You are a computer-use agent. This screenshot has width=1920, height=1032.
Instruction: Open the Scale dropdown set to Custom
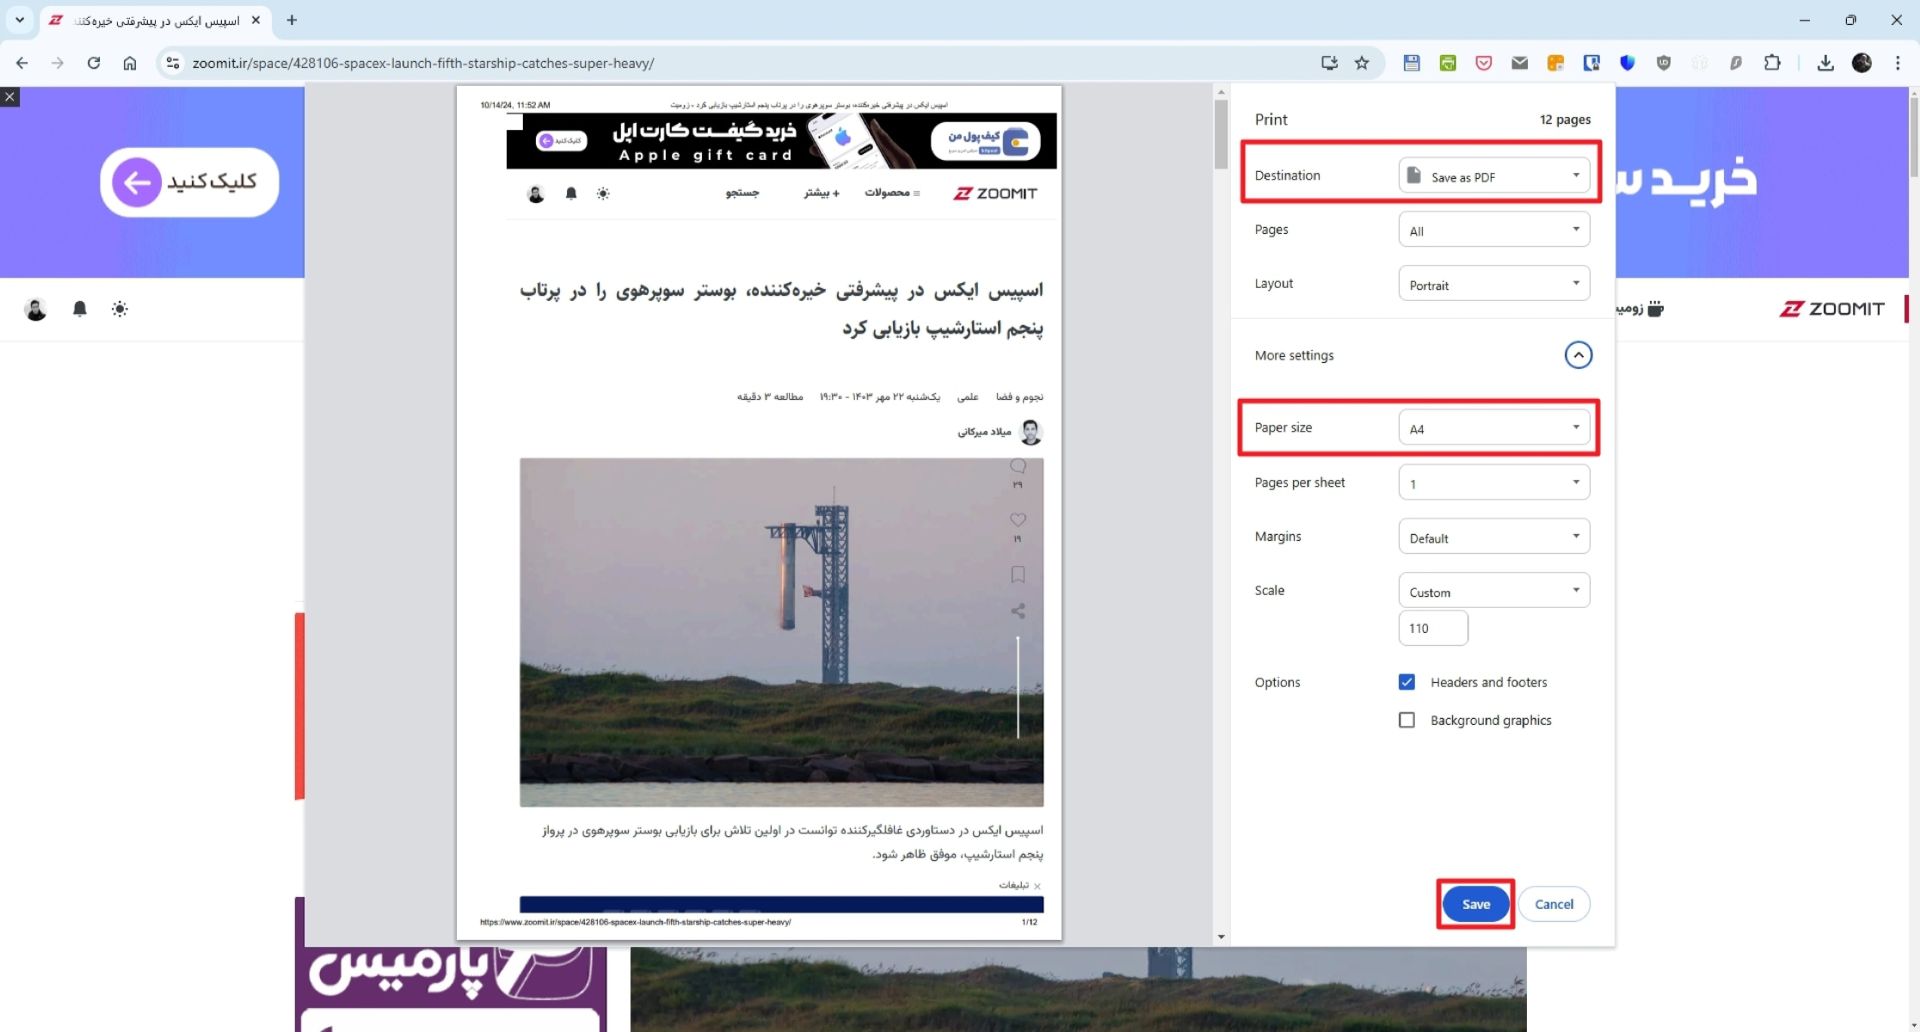point(1494,591)
